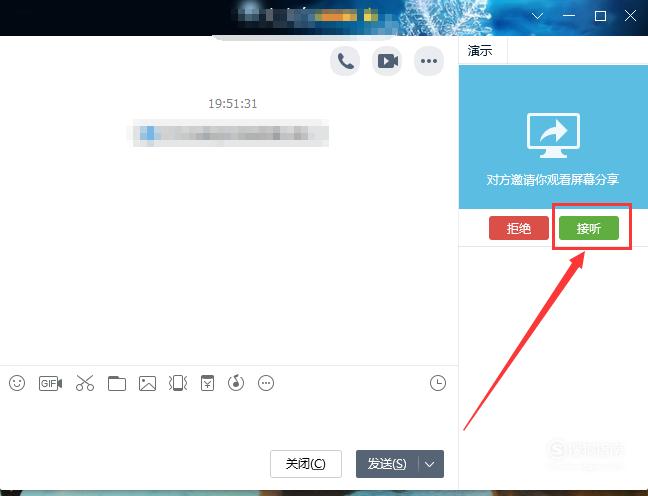Switch to the 演示 tab
648x496 pixels.
tap(481, 51)
